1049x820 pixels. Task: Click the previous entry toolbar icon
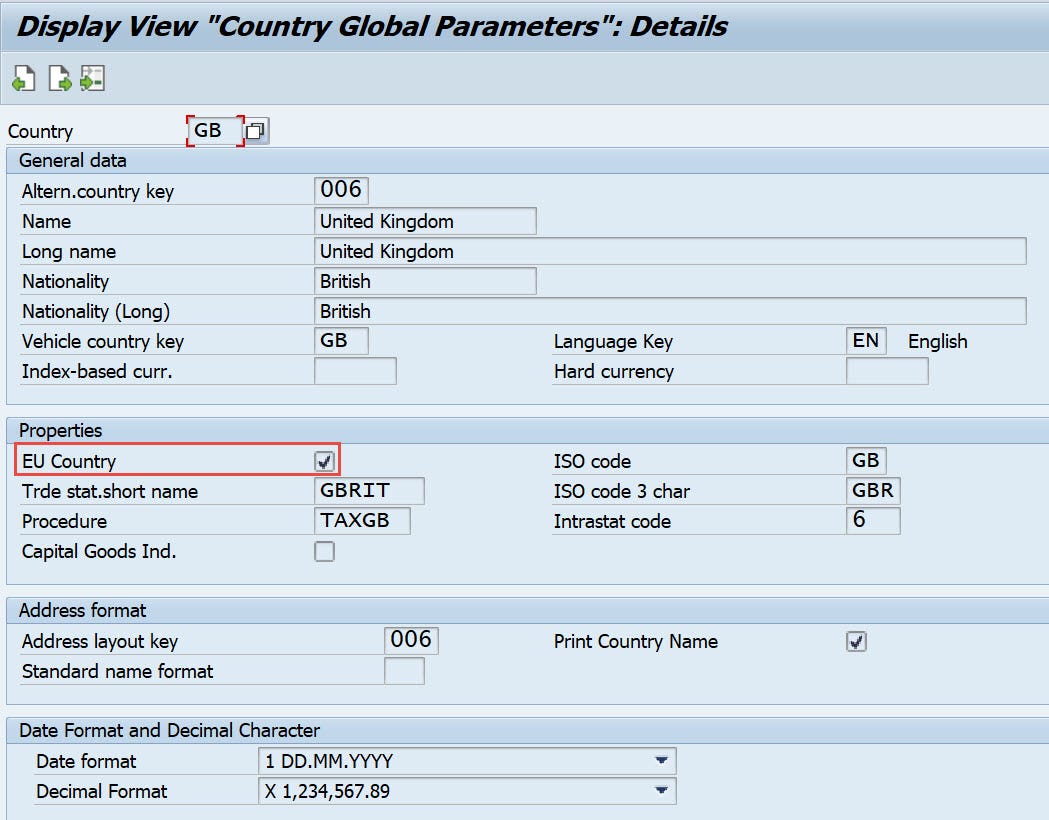coord(24,78)
